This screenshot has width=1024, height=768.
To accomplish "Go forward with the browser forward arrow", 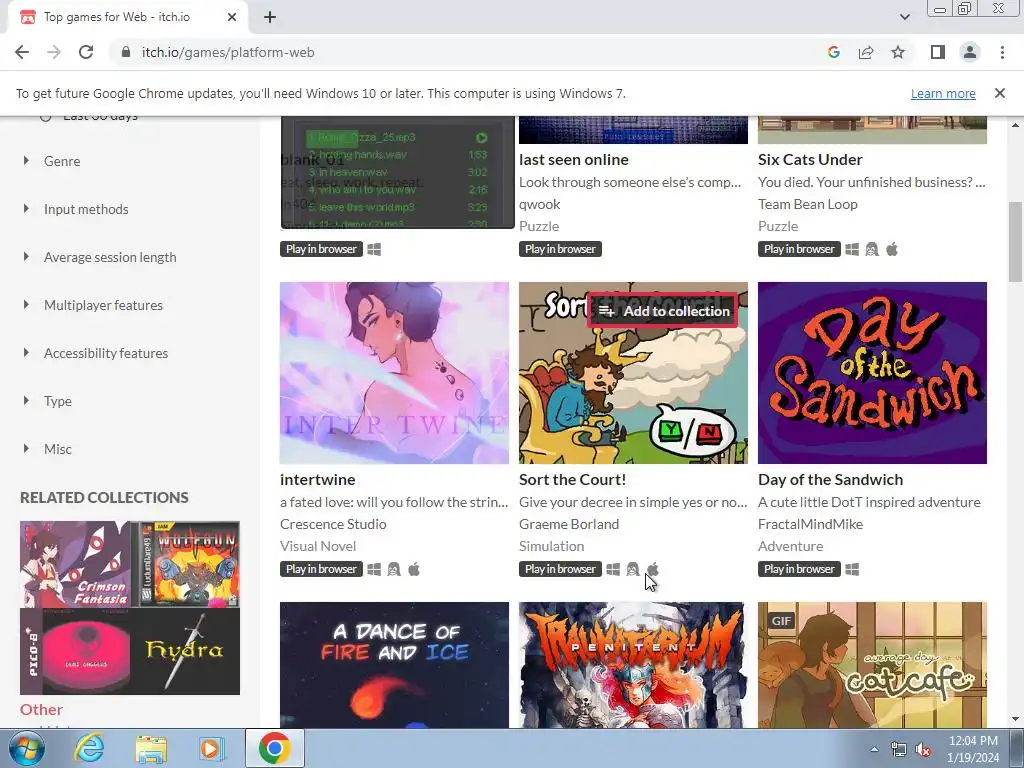I will [x=54, y=52].
